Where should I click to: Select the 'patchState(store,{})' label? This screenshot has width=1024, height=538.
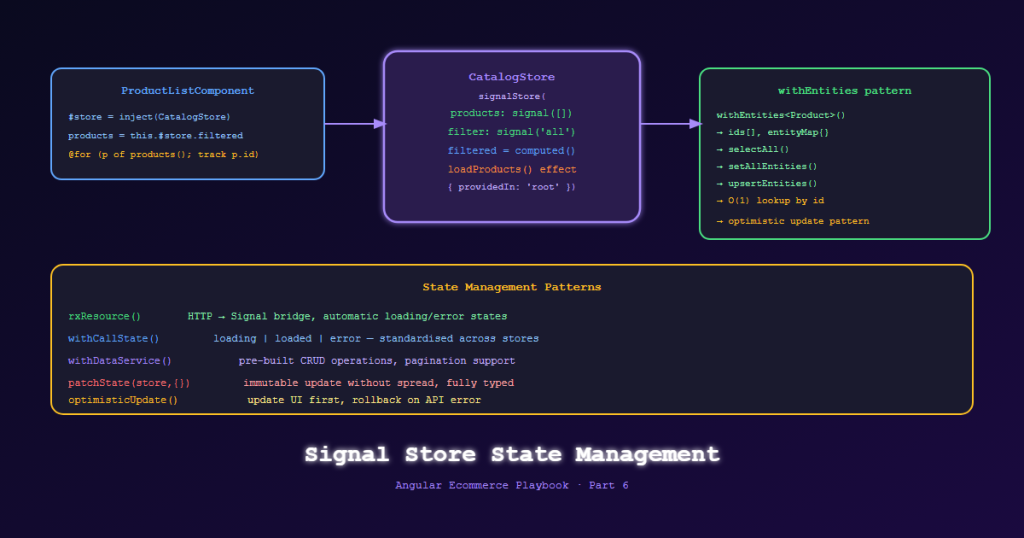(129, 383)
